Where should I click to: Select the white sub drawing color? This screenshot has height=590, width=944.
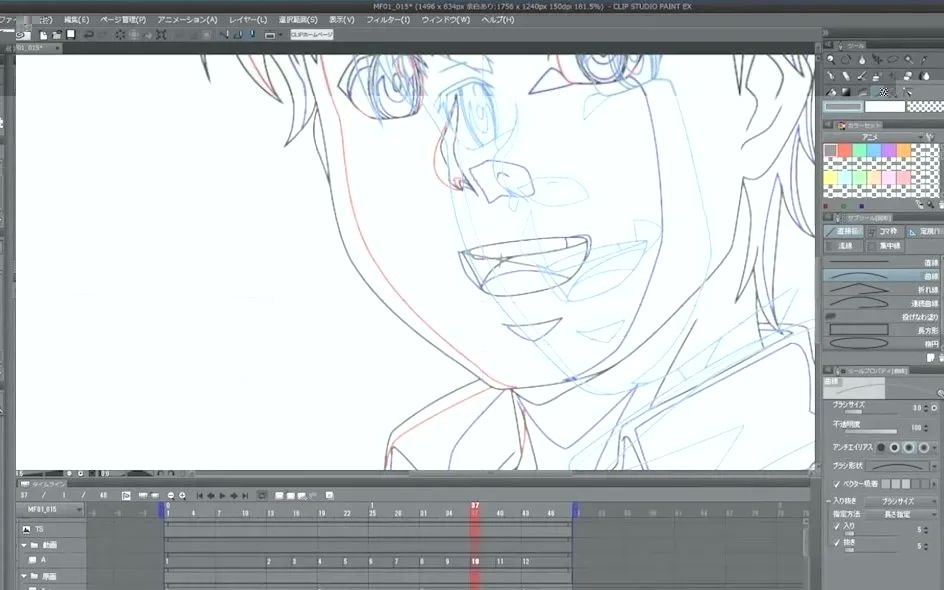[x=885, y=107]
